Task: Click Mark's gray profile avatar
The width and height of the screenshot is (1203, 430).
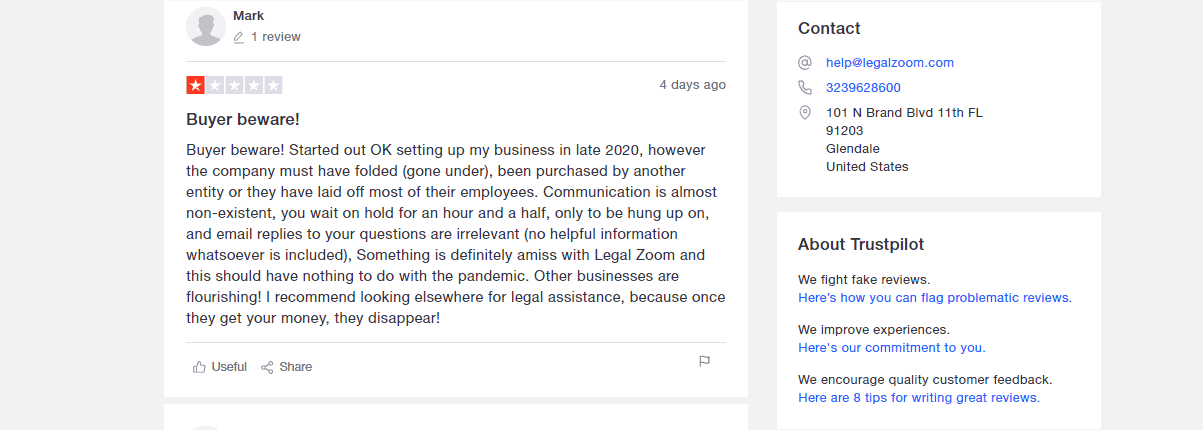Action: point(206,26)
